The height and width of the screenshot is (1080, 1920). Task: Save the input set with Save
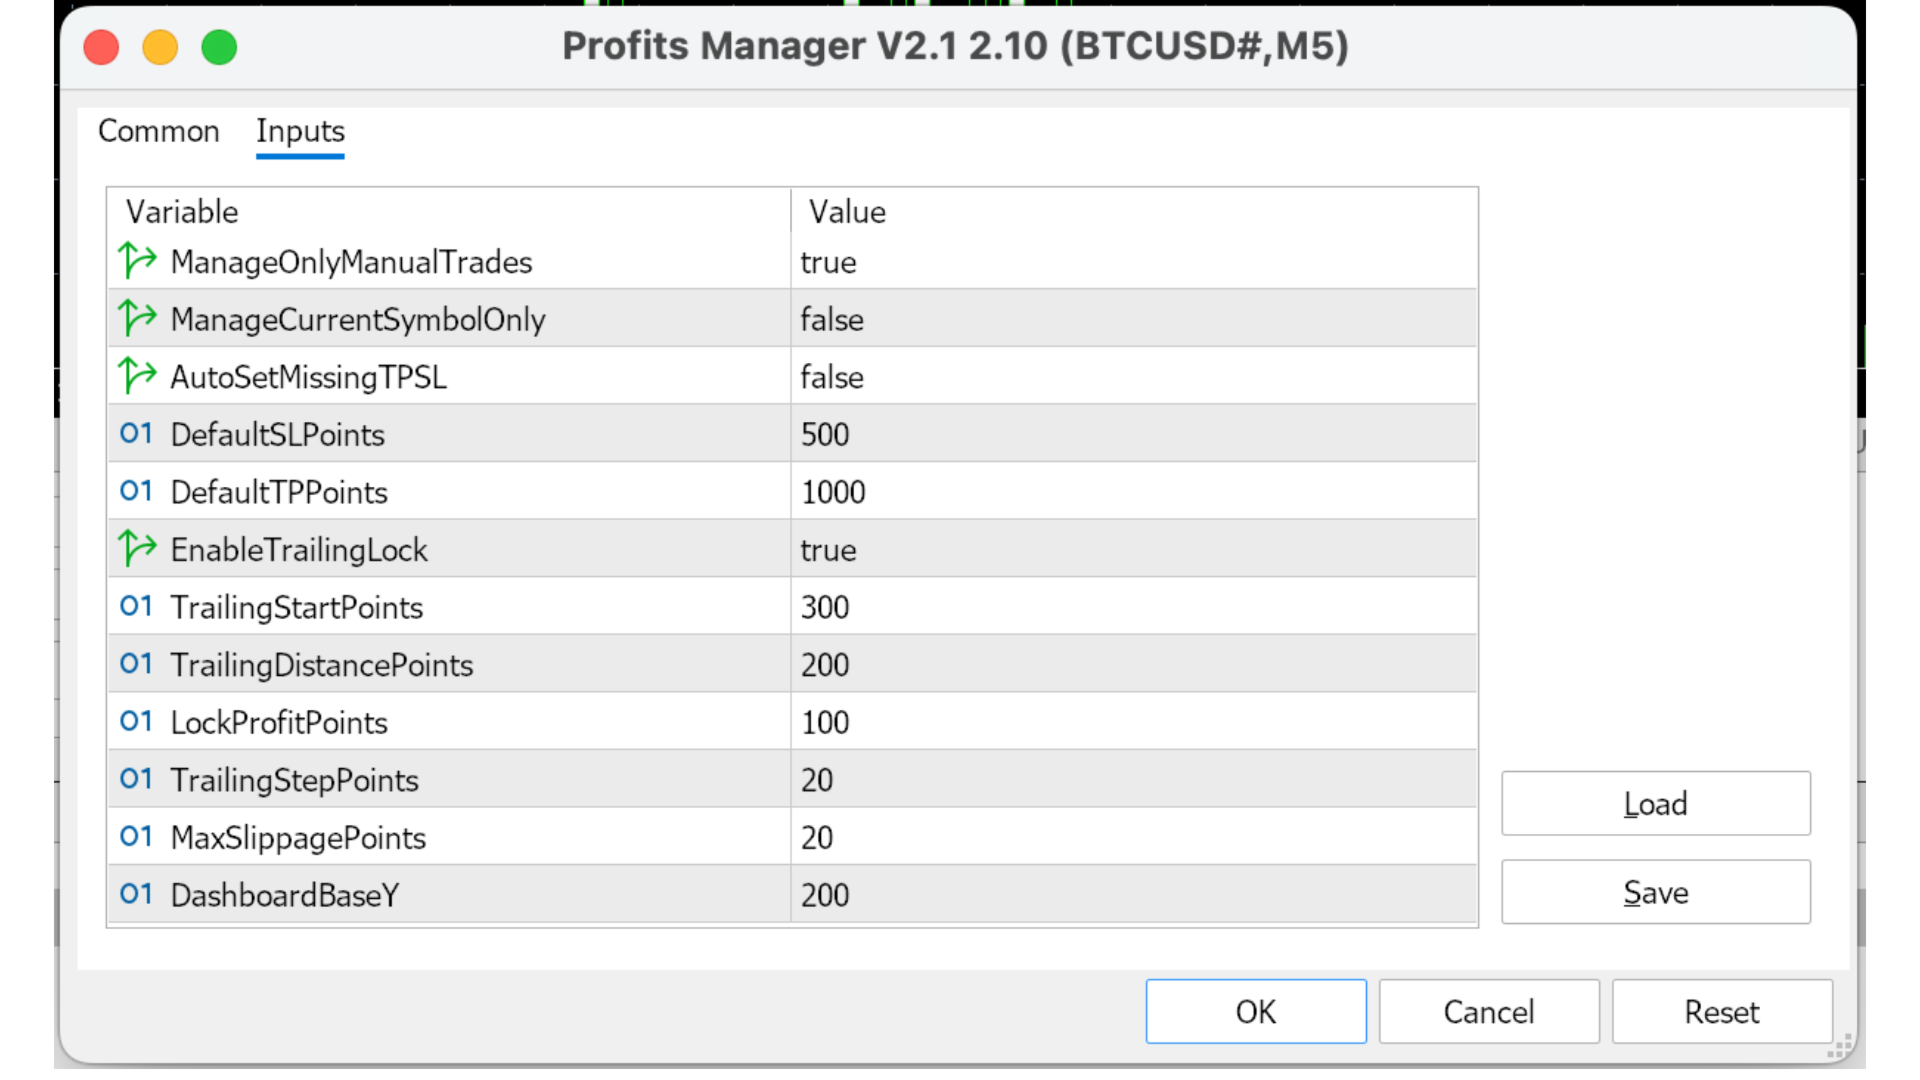click(x=1655, y=892)
